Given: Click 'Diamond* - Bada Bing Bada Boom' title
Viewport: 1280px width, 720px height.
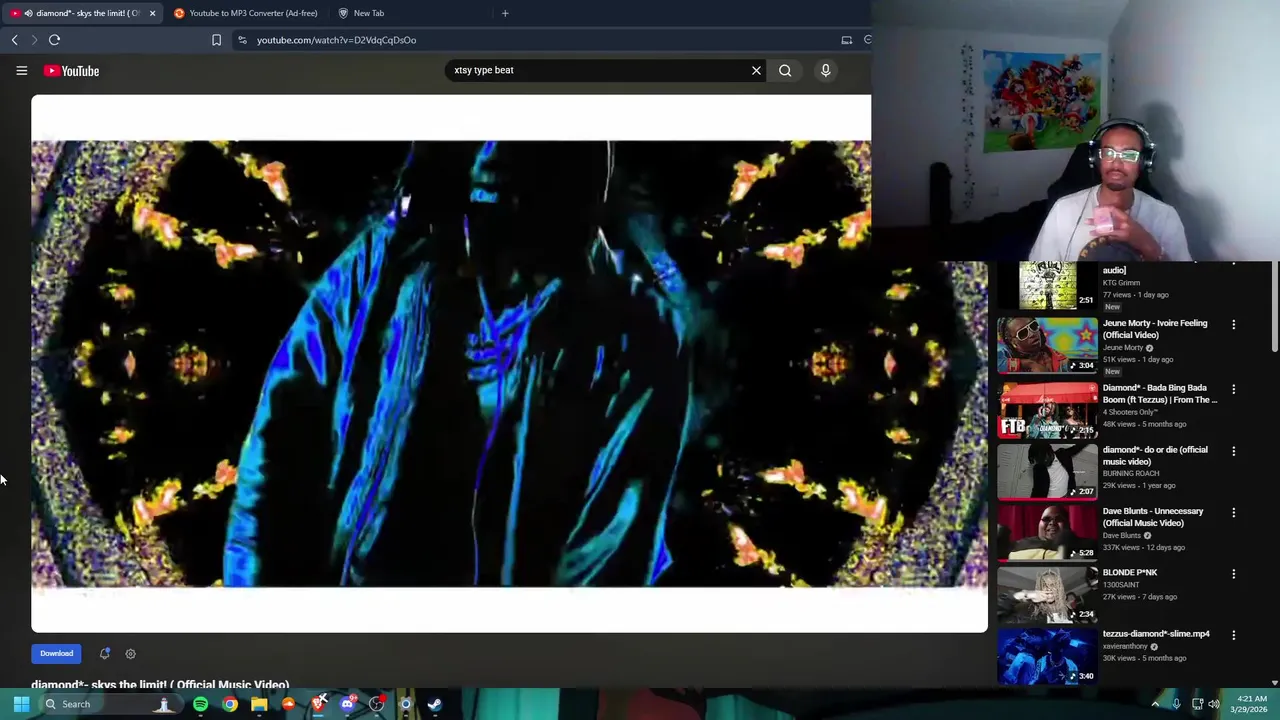Looking at the screenshot, I should coord(1160,394).
